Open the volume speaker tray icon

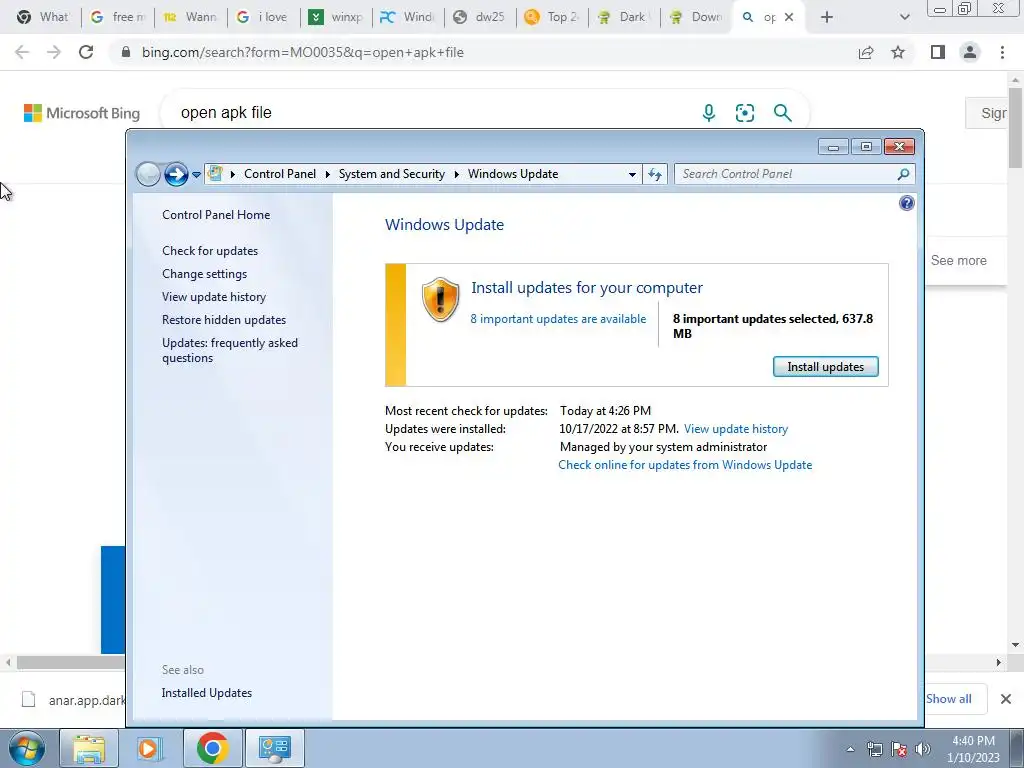tap(923, 749)
